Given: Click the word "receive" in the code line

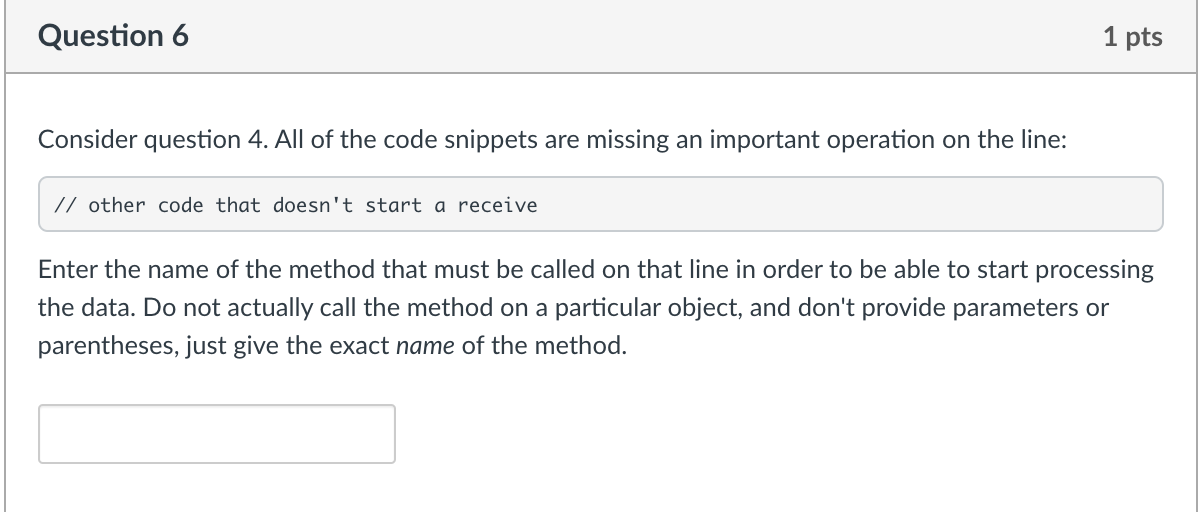Looking at the screenshot, I should [x=497, y=205].
